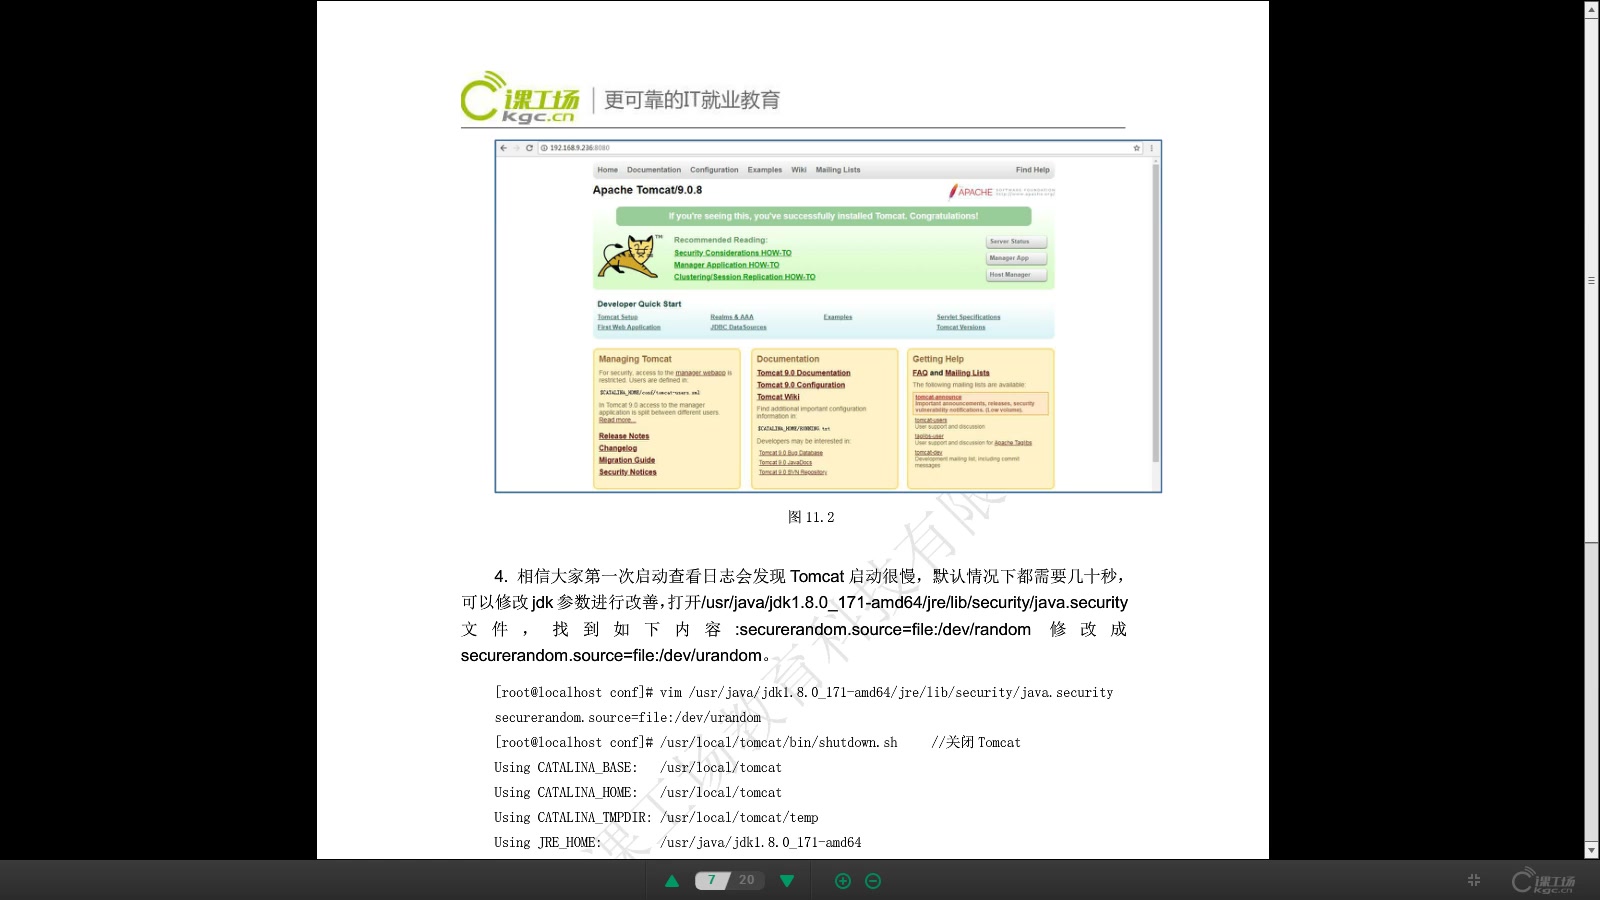Click the vertical scrollbar thumb
1600x900 pixels.
click(x=1591, y=280)
